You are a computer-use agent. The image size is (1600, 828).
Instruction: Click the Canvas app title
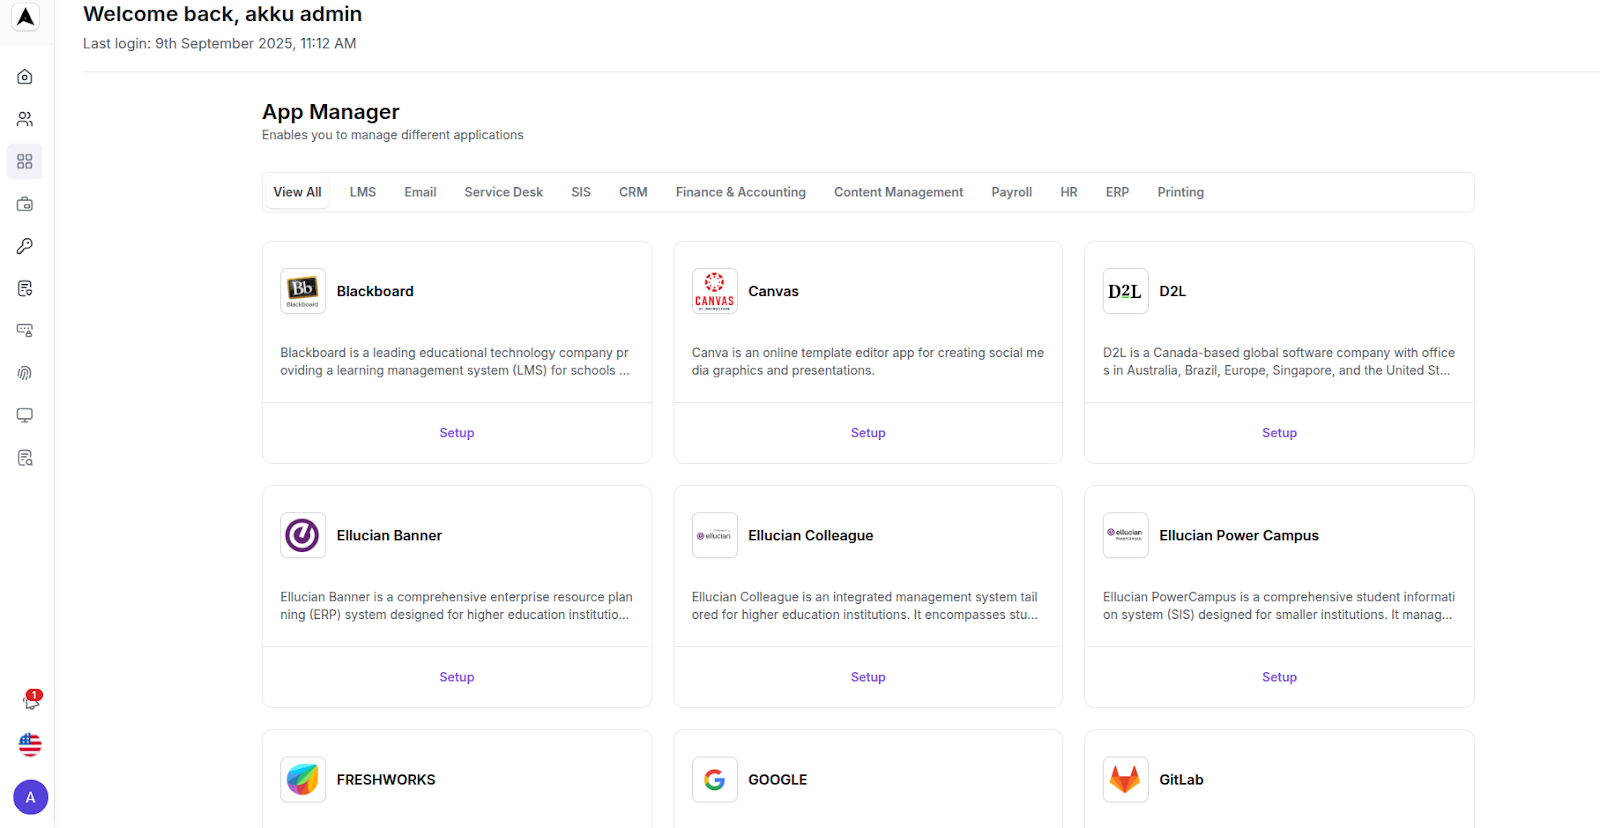point(773,291)
